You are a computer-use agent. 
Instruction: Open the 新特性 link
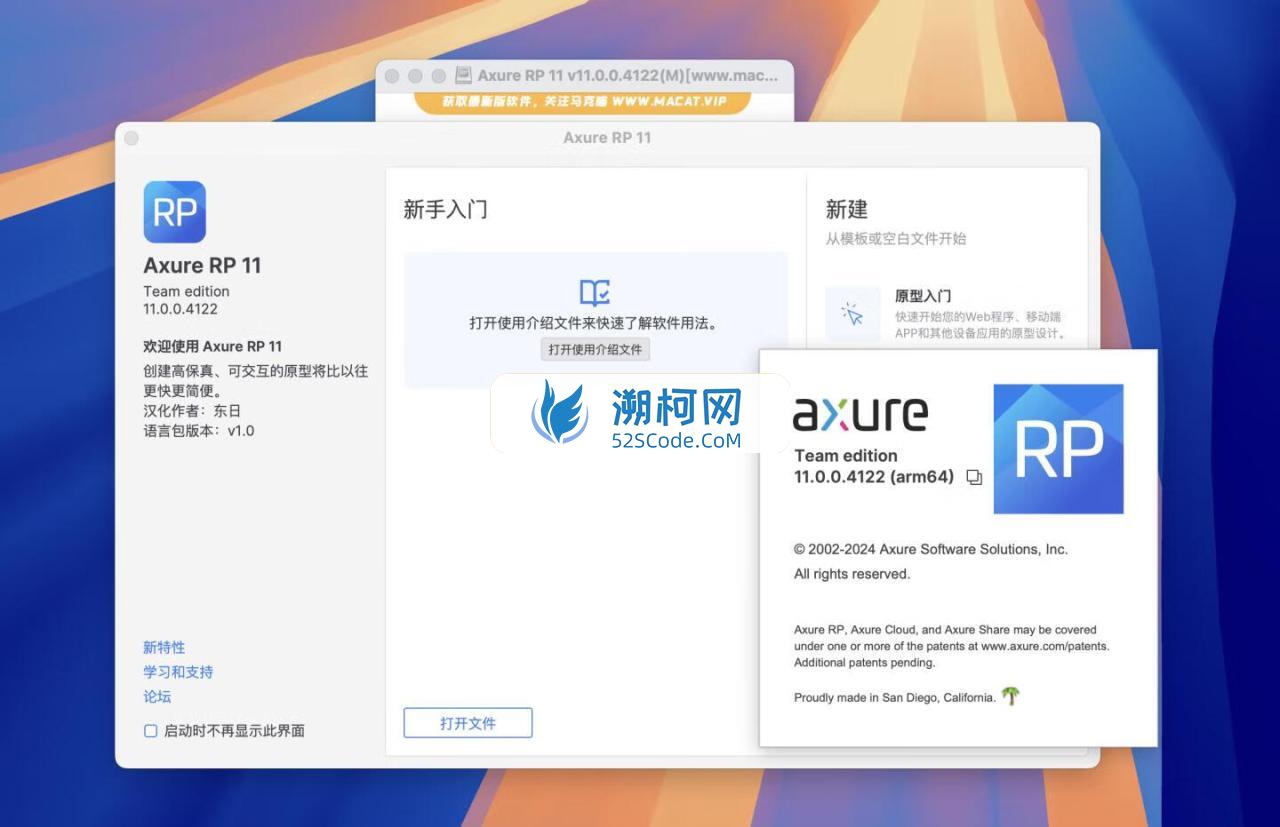(x=164, y=647)
